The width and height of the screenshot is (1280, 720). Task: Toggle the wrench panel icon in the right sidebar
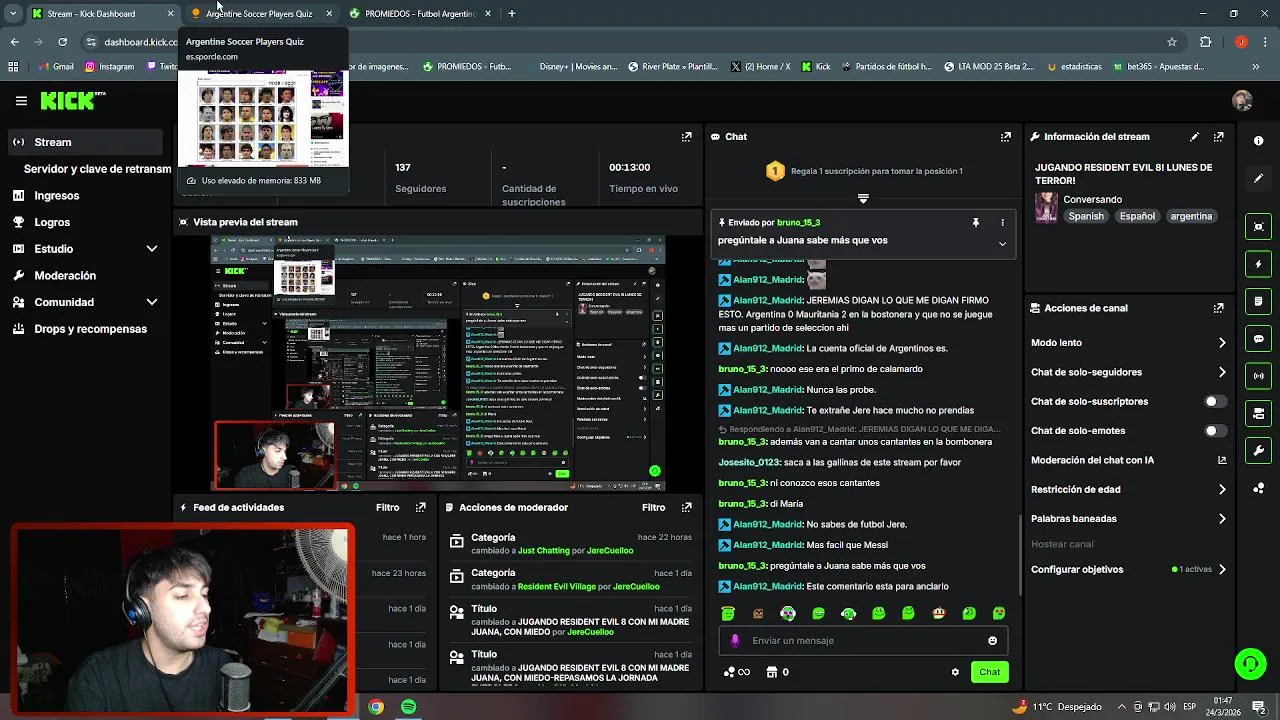1258,451
